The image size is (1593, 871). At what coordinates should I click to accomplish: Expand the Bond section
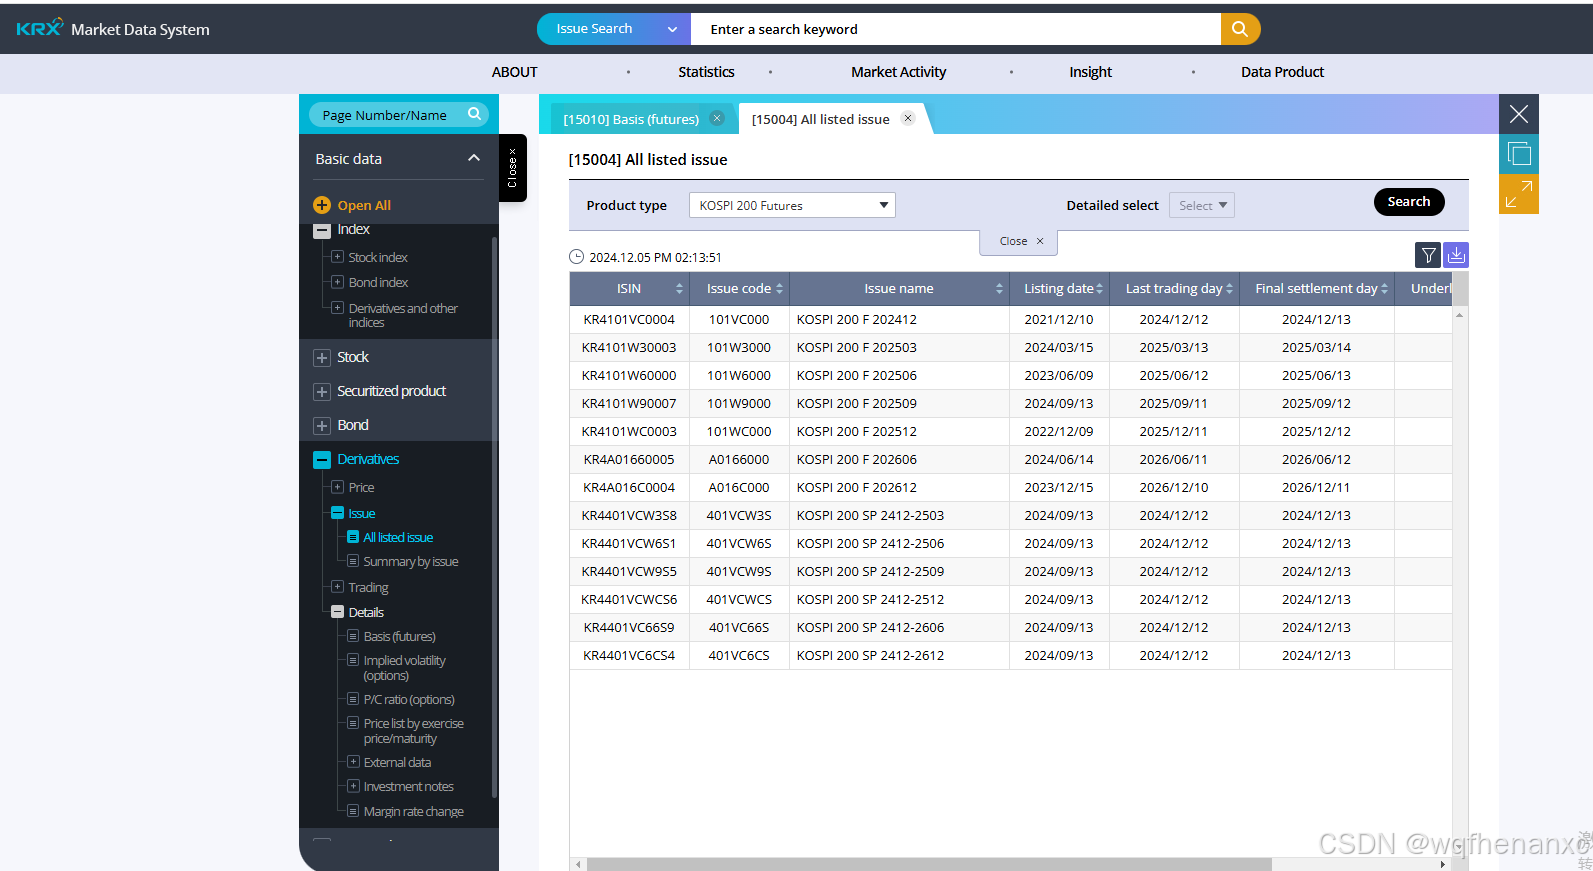click(322, 426)
